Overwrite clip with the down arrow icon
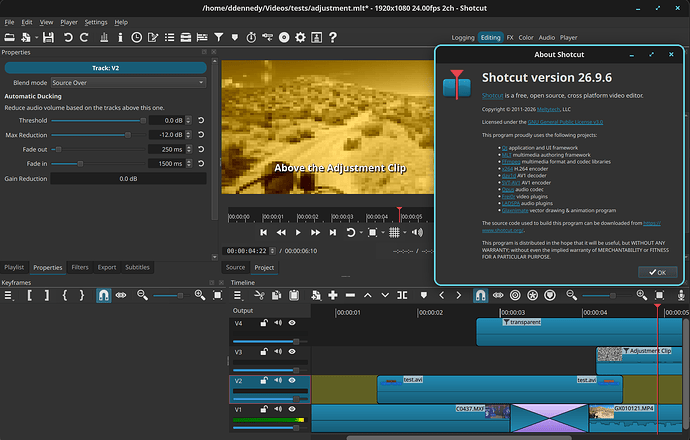Image resolution: width=690 pixels, height=440 pixels. click(x=385, y=295)
